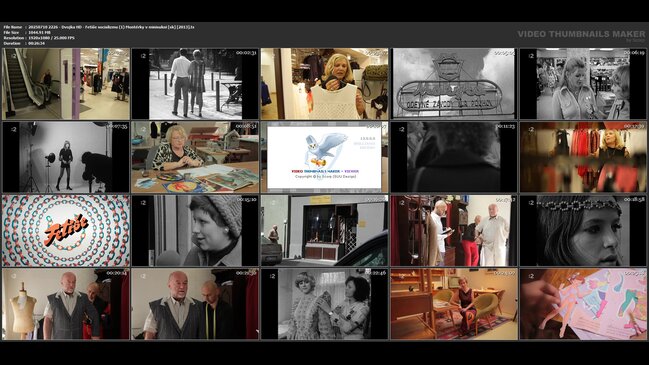Select the photo studio model thumbnail
Viewport: 649px width, 365px height.
[66, 157]
